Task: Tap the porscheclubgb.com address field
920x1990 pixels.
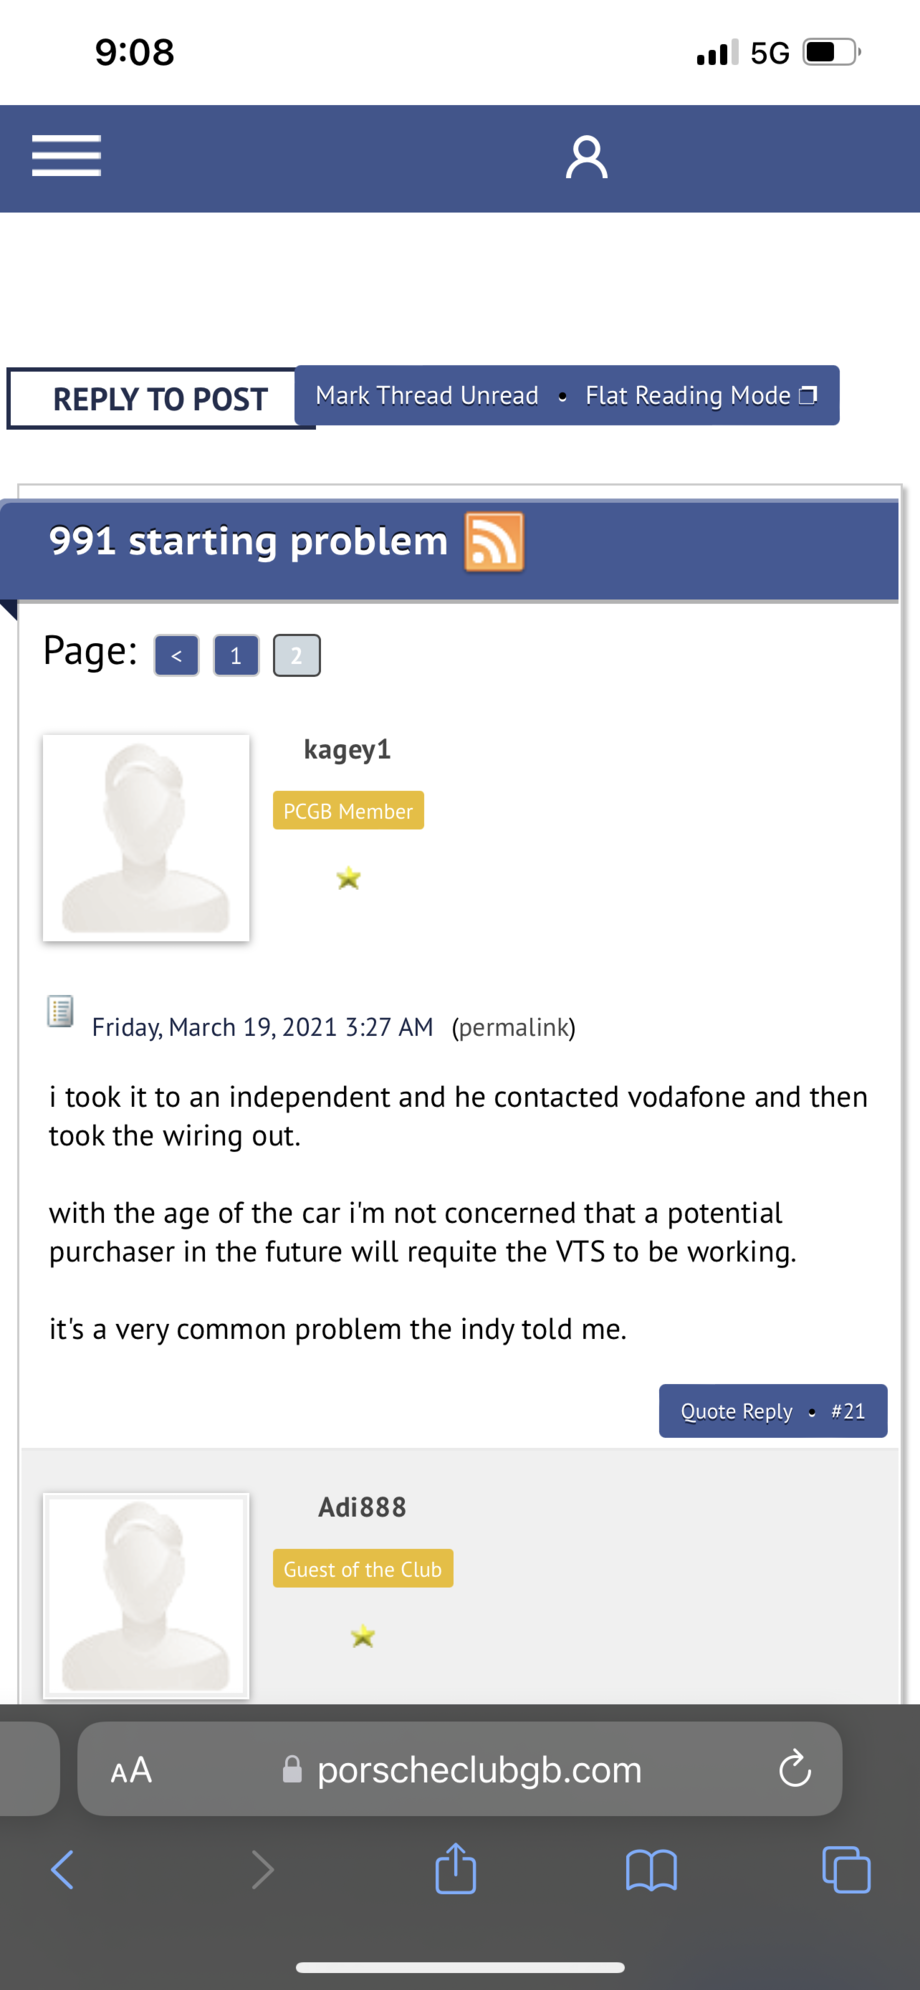Action: pyautogui.click(x=480, y=1770)
